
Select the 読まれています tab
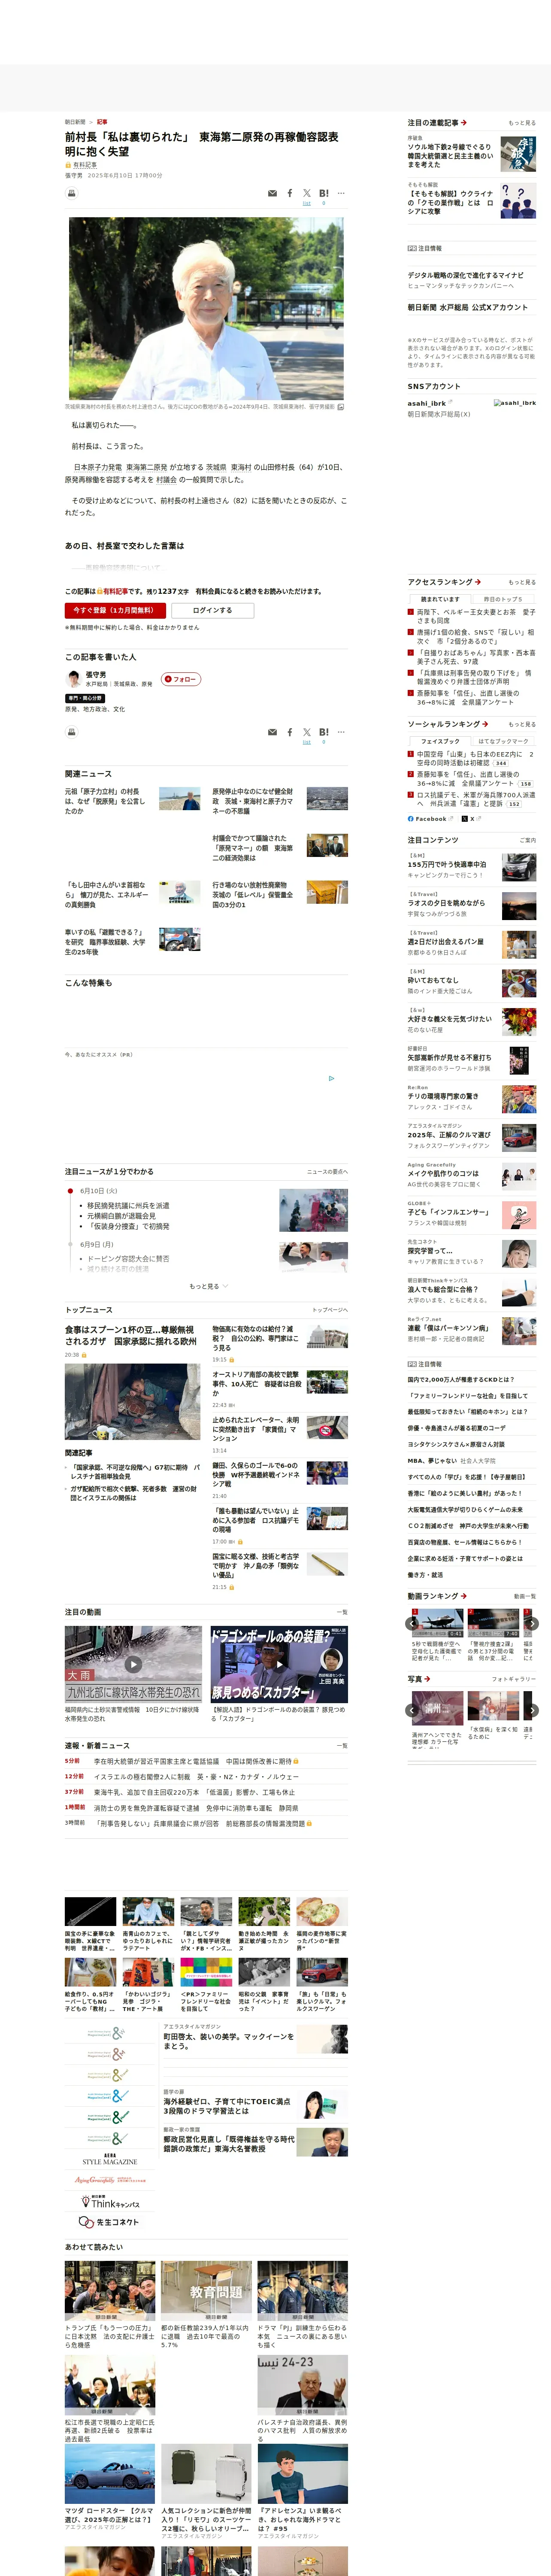440,599
